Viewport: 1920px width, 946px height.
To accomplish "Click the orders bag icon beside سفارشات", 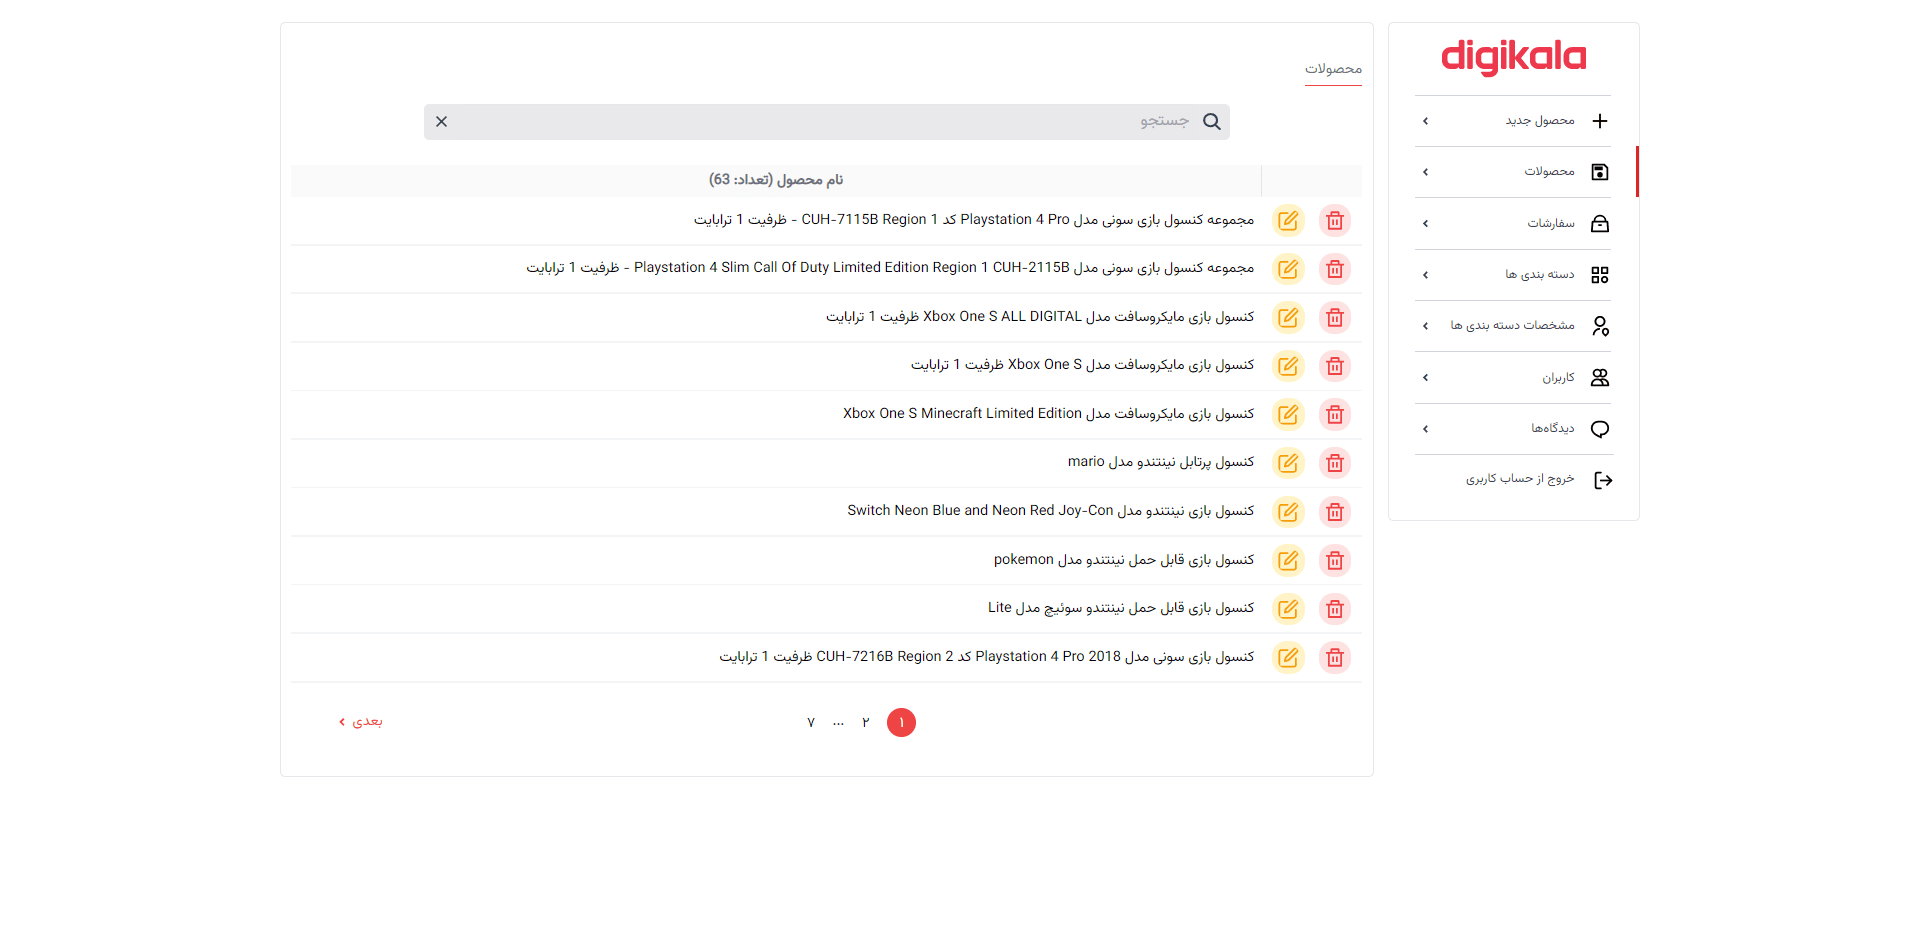I will pyautogui.click(x=1600, y=224).
